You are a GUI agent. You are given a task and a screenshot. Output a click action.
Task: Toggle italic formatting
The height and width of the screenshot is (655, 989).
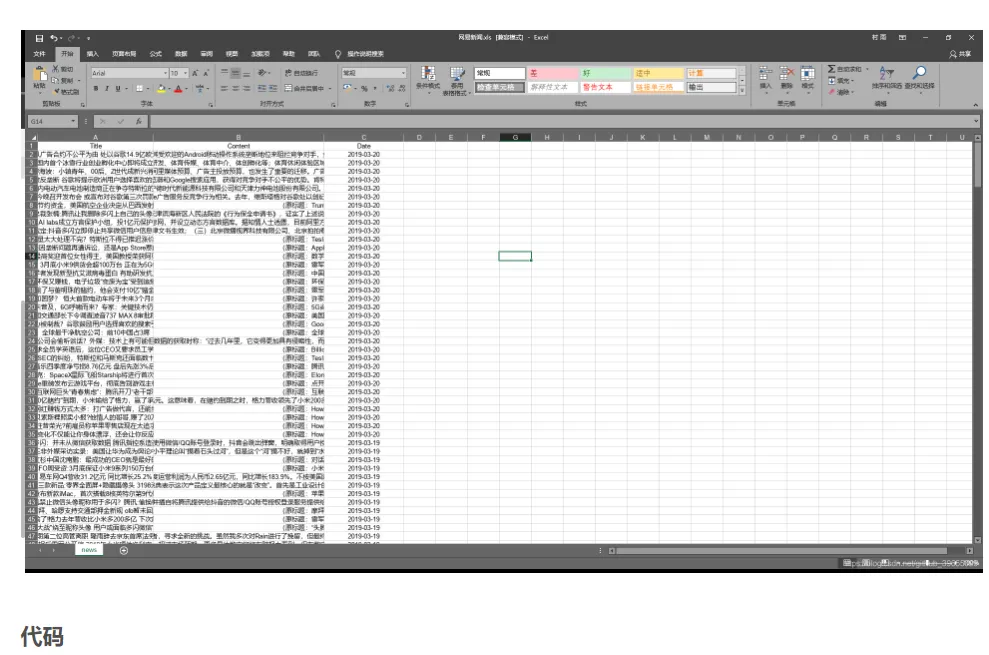coord(107,89)
